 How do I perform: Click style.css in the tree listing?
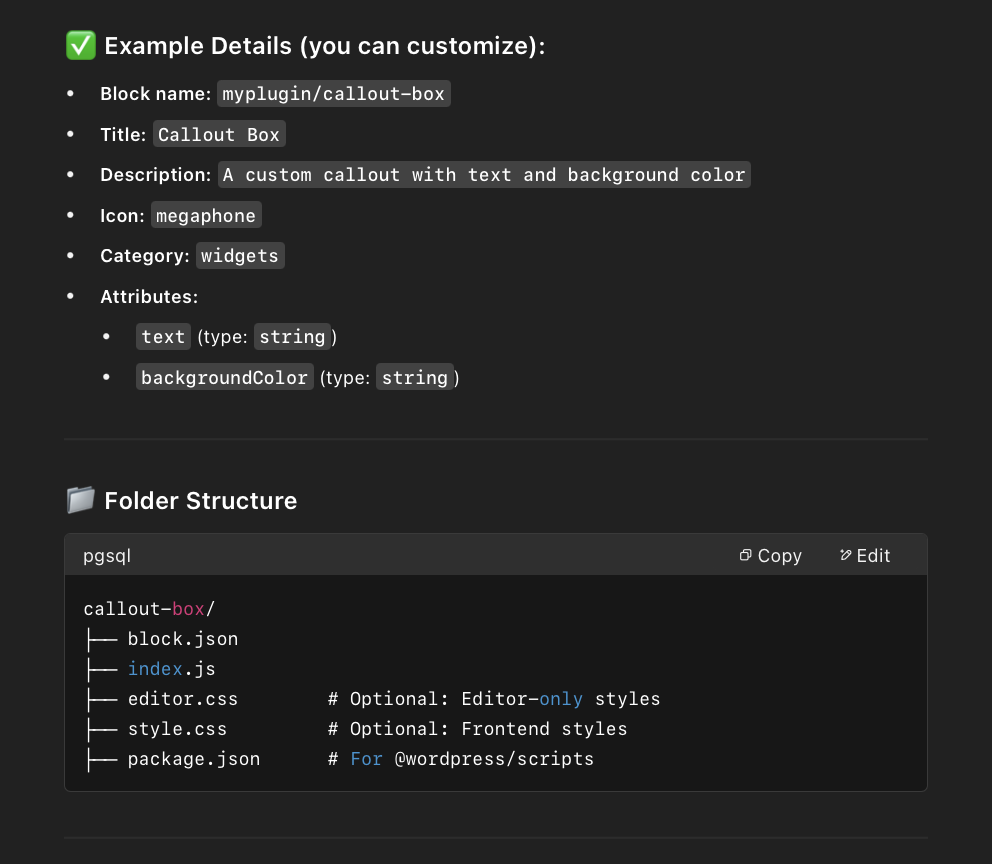pyautogui.click(x=177, y=729)
